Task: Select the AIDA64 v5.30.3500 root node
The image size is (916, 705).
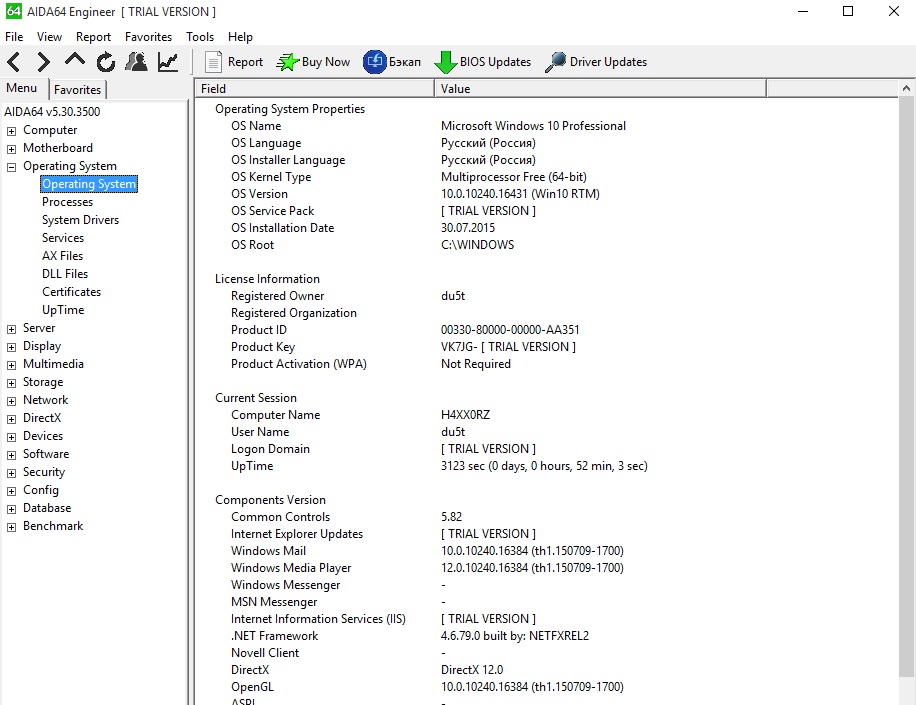Action: 52,112
